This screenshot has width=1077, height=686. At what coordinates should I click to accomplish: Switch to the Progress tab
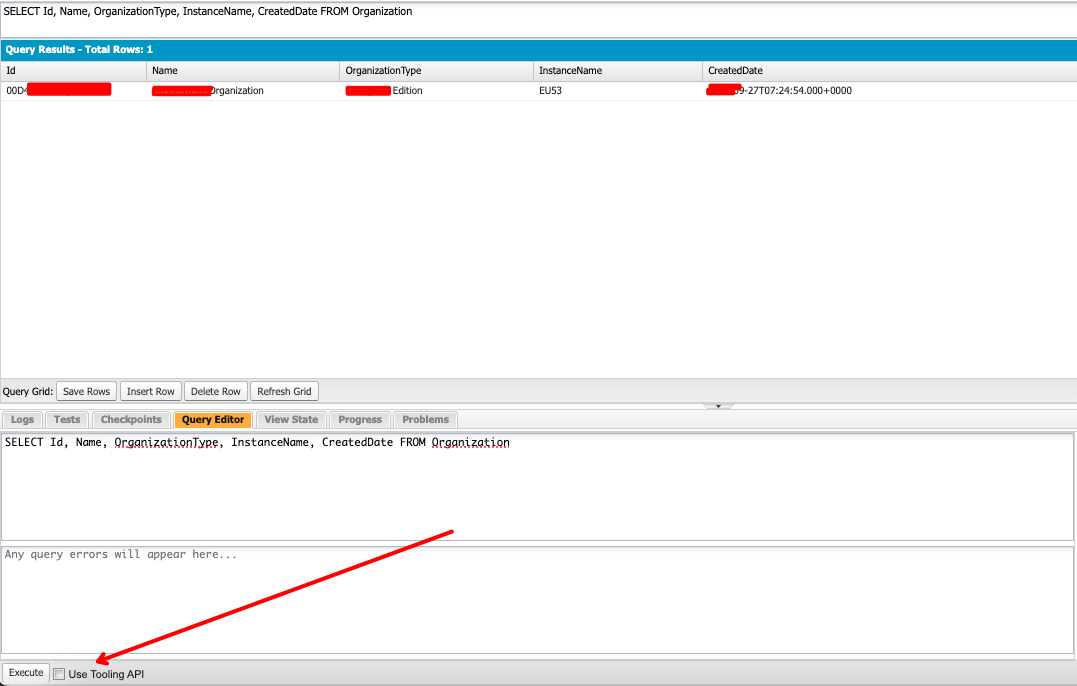pyautogui.click(x=359, y=419)
